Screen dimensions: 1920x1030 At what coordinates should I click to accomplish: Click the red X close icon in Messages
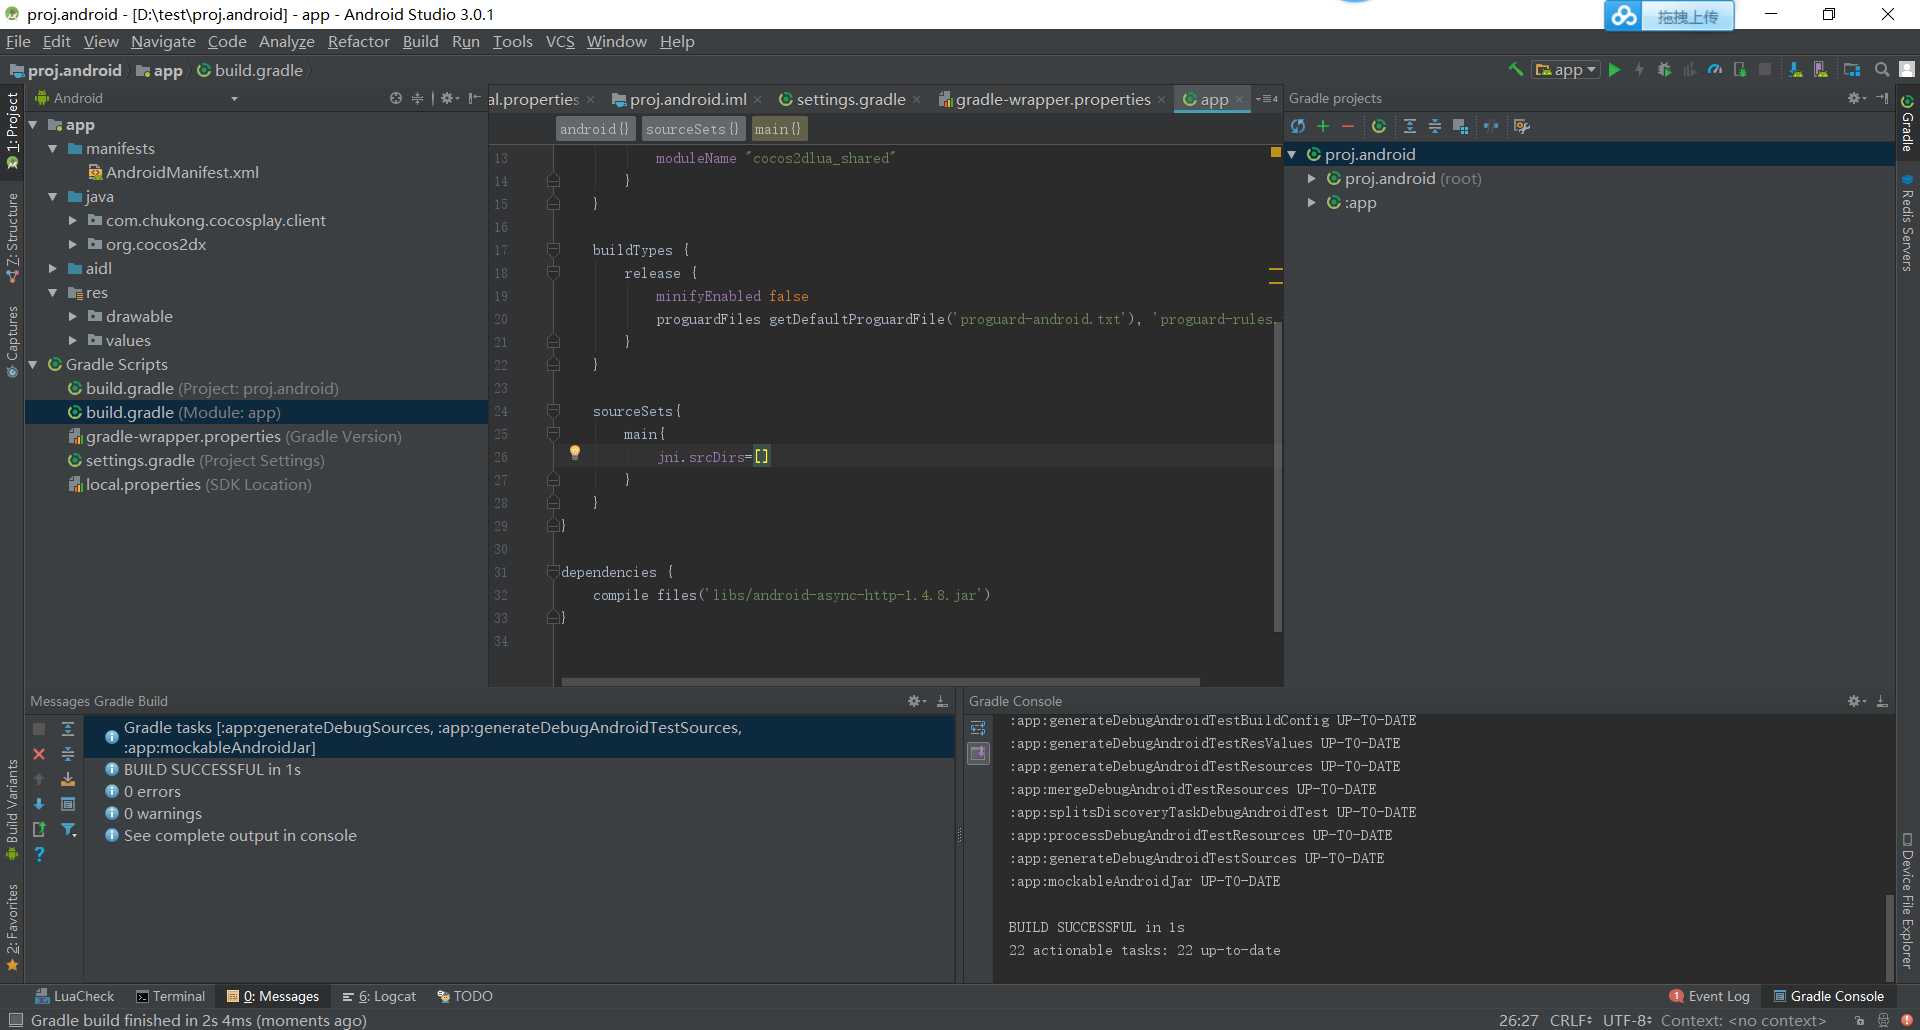[x=39, y=754]
